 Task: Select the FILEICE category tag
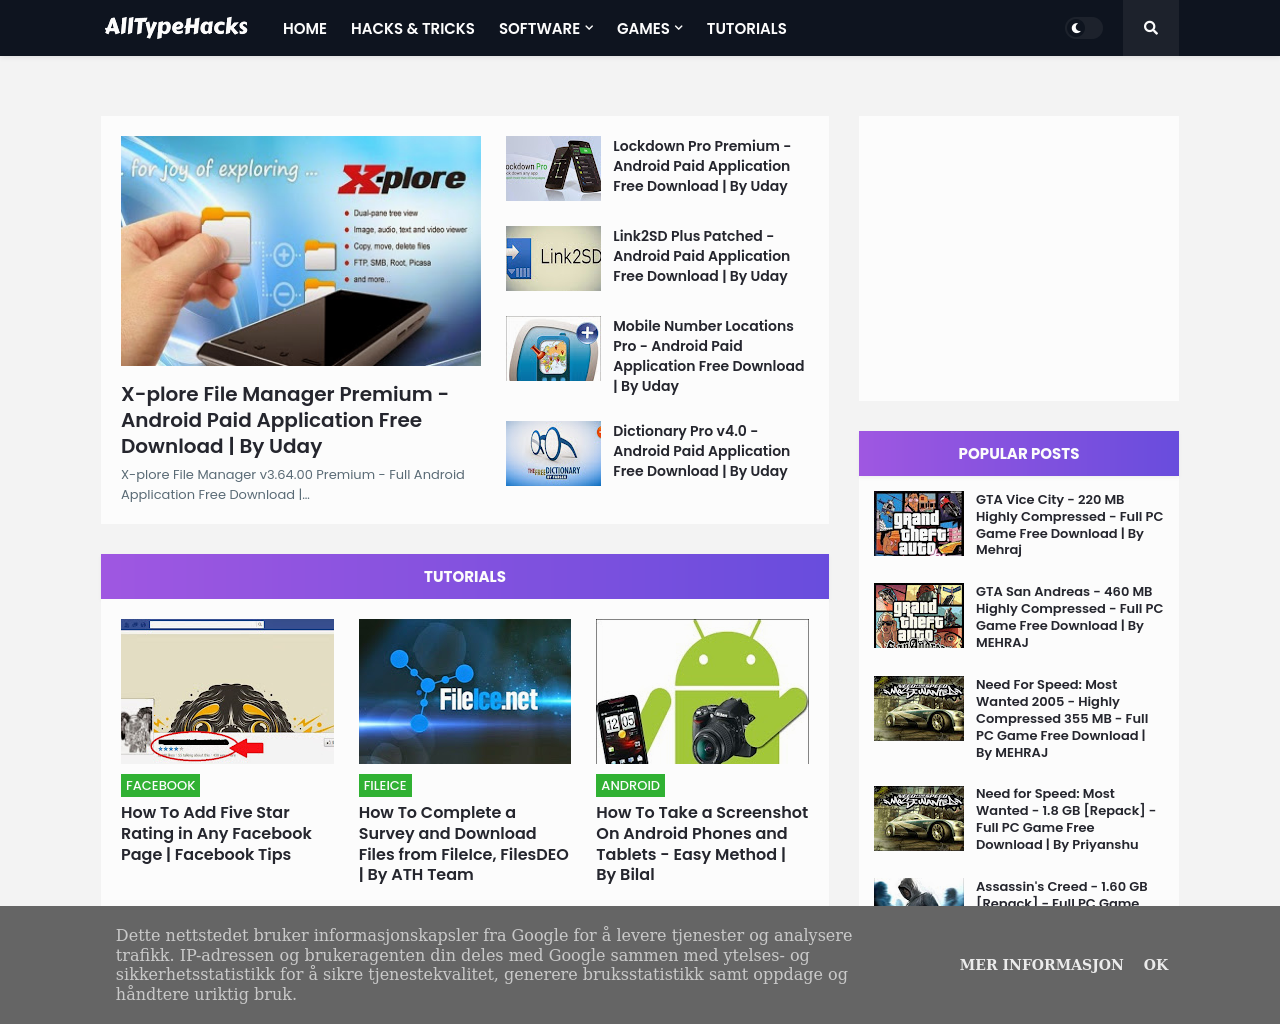coord(385,785)
